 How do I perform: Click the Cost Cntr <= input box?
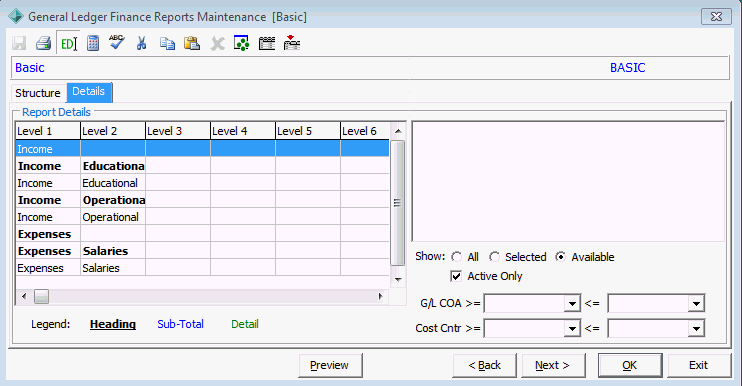pos(648,328)
